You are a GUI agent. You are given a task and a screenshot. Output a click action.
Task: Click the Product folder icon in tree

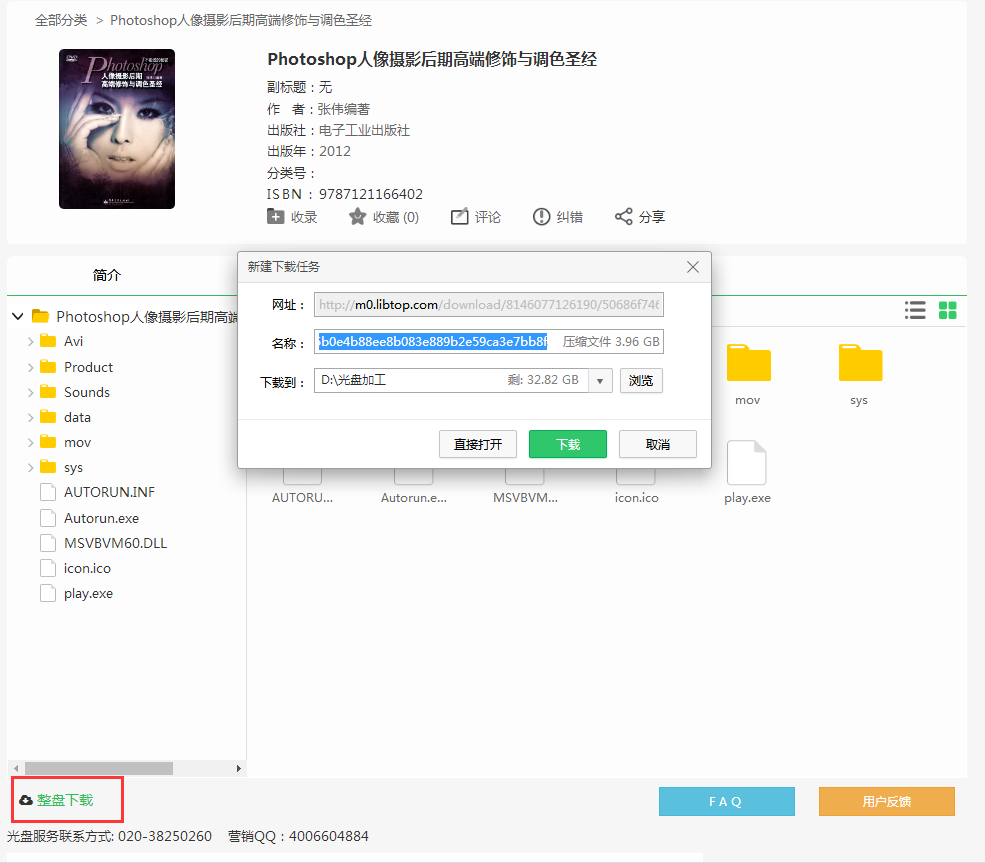[48, 367]
